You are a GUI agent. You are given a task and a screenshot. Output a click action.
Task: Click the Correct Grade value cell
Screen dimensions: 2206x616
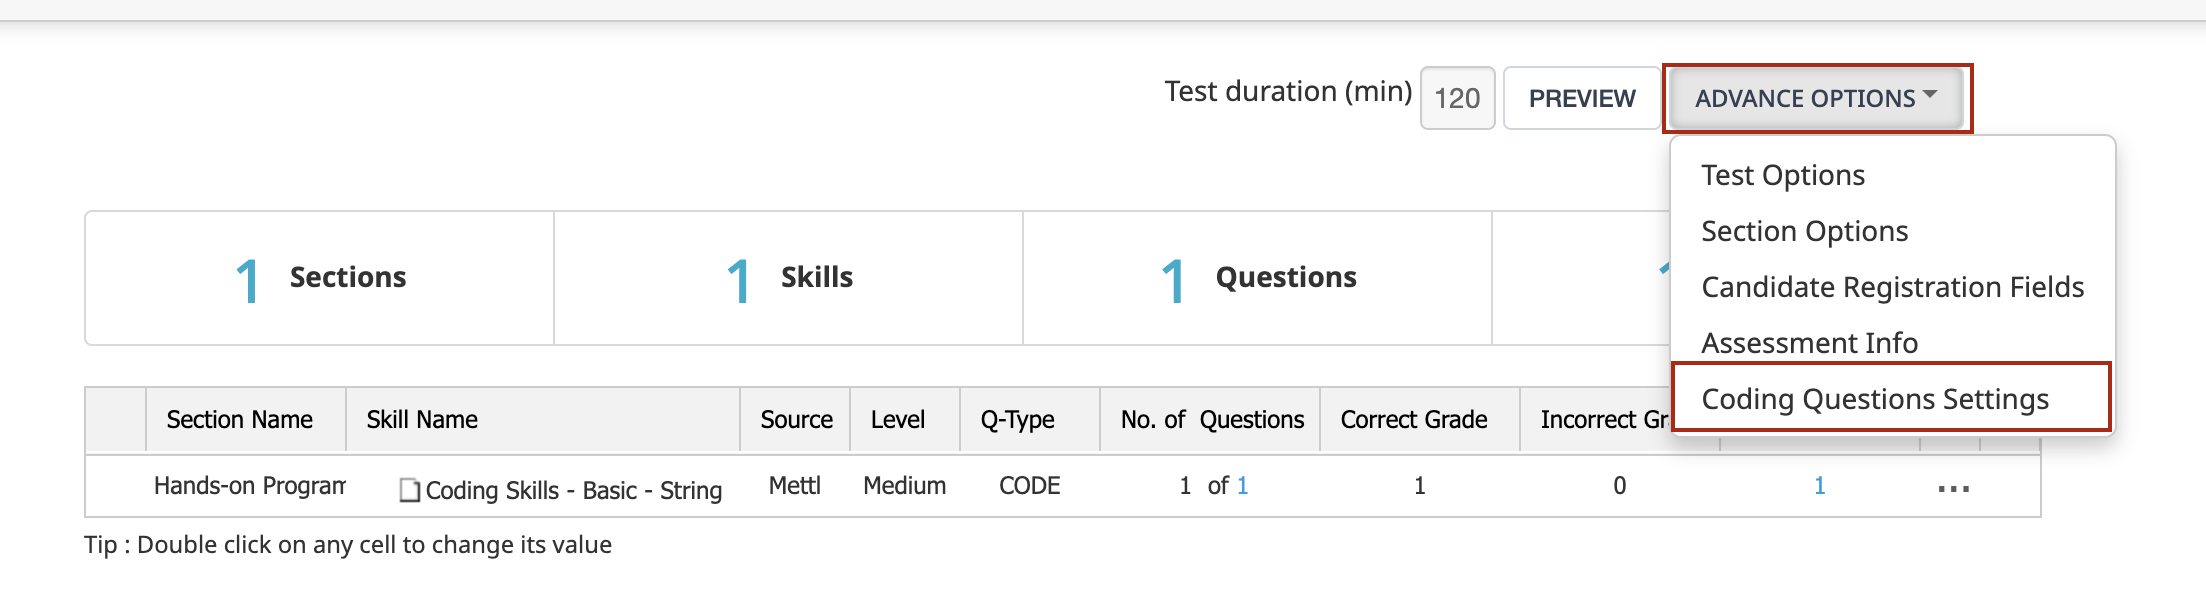1419,486
